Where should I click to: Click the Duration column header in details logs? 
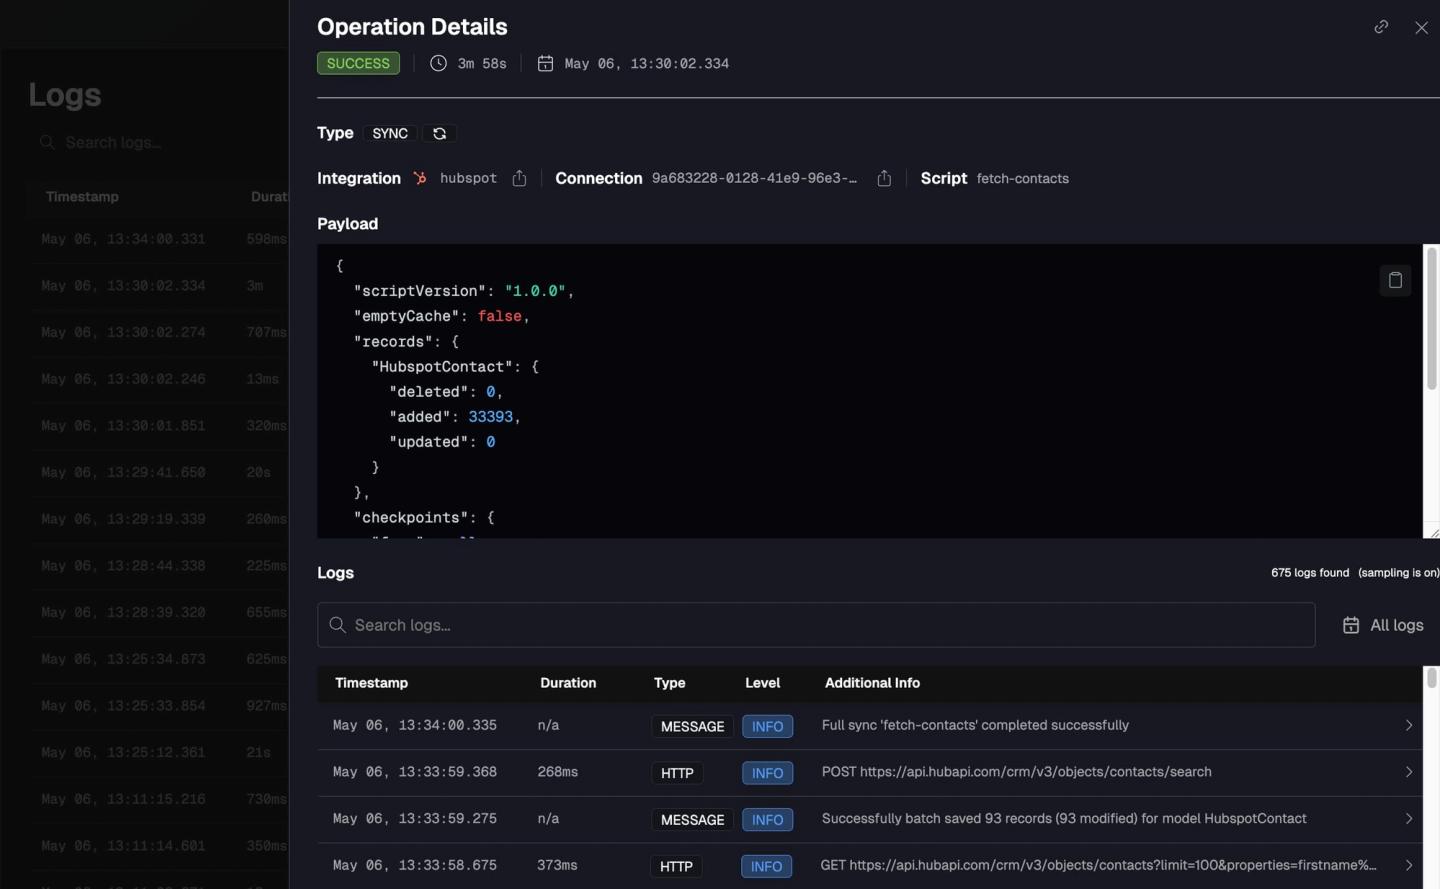pyautogui.click(x=568, y=683)
